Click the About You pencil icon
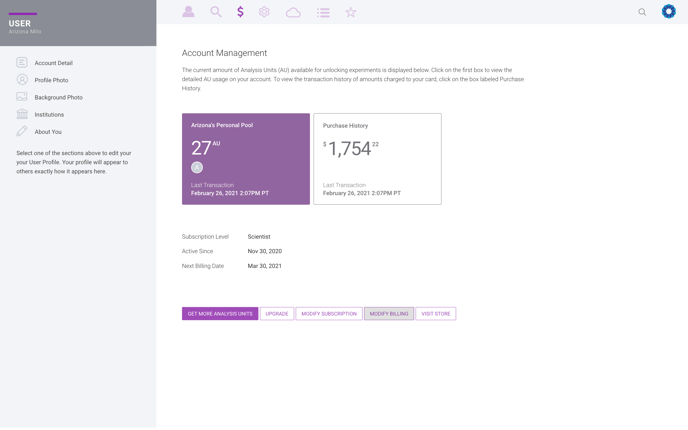The image size is (688, 430). pos(22,131)
